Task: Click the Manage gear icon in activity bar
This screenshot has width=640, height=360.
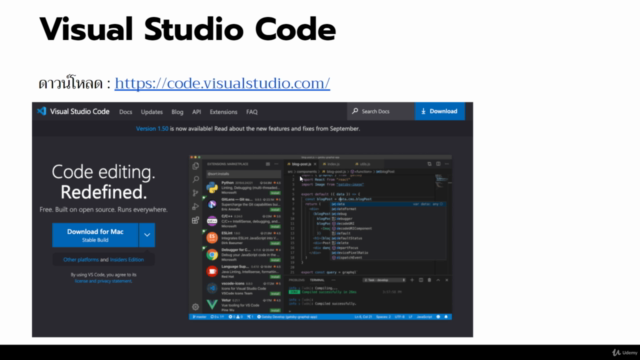Action: click(196, 307)
